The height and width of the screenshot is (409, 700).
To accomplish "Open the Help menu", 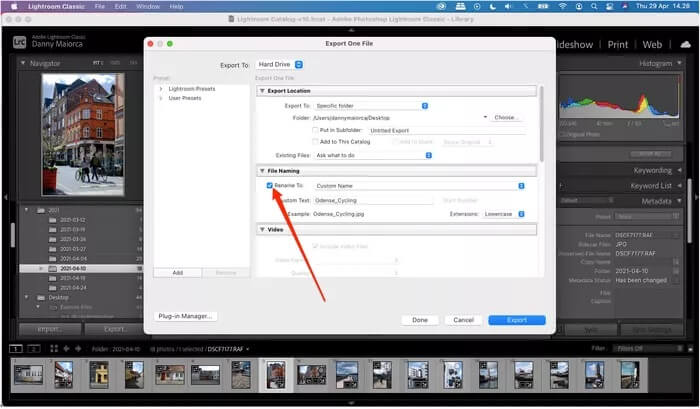I will (x=176, y=6).
